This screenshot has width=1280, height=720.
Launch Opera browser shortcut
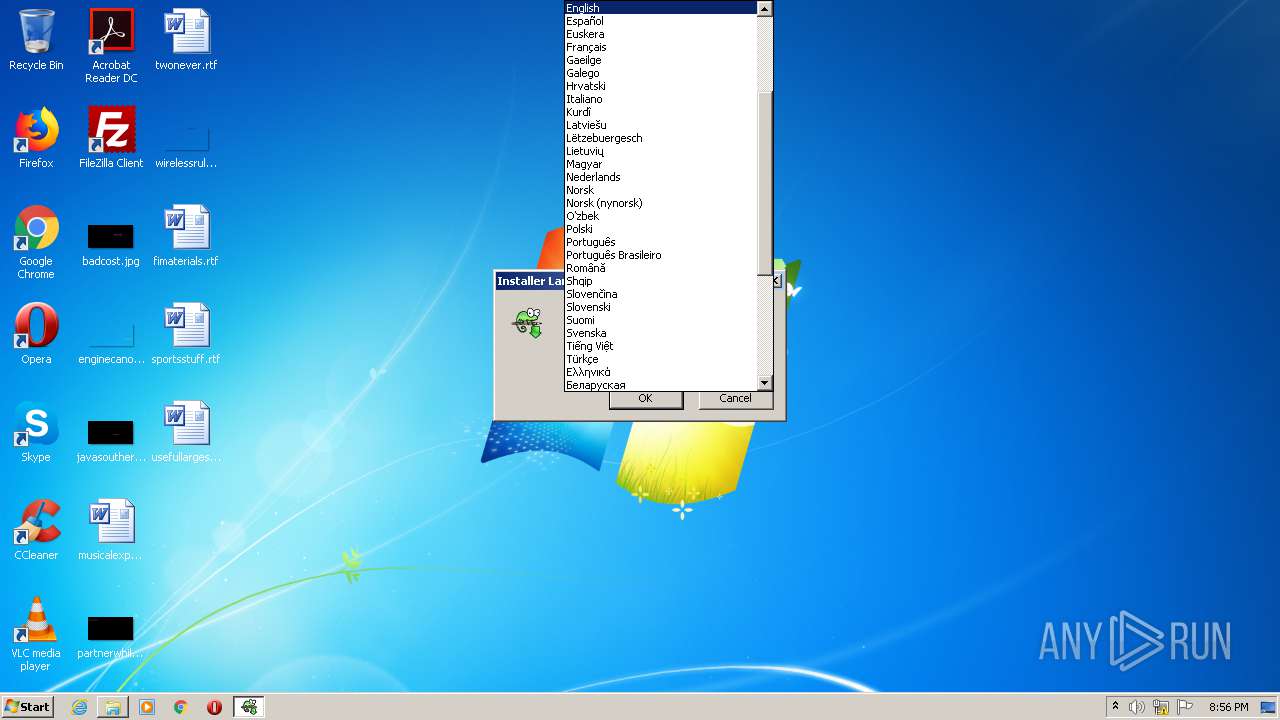pyautogui.click(x=36, y=334)
